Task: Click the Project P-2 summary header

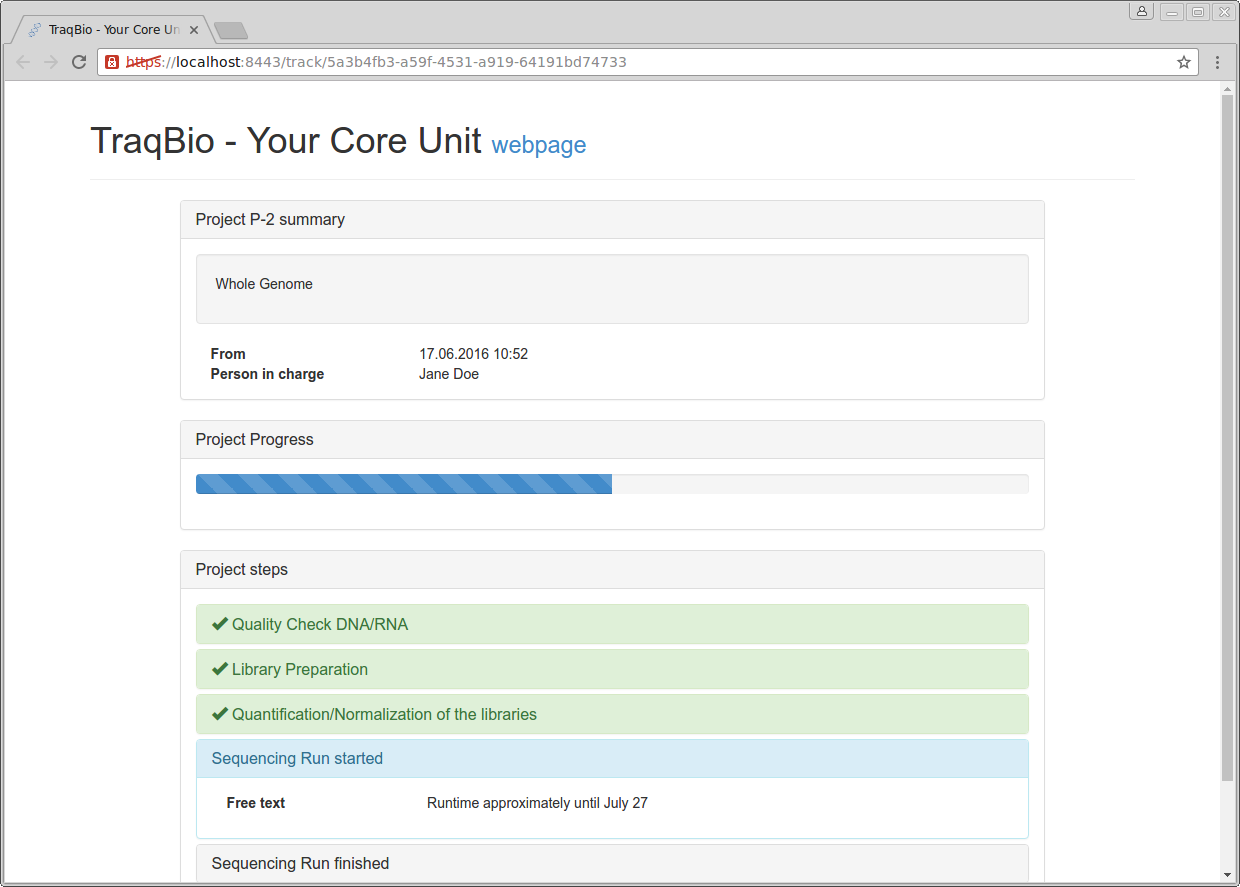Action: pyautogui.click(x=612, y=220)
